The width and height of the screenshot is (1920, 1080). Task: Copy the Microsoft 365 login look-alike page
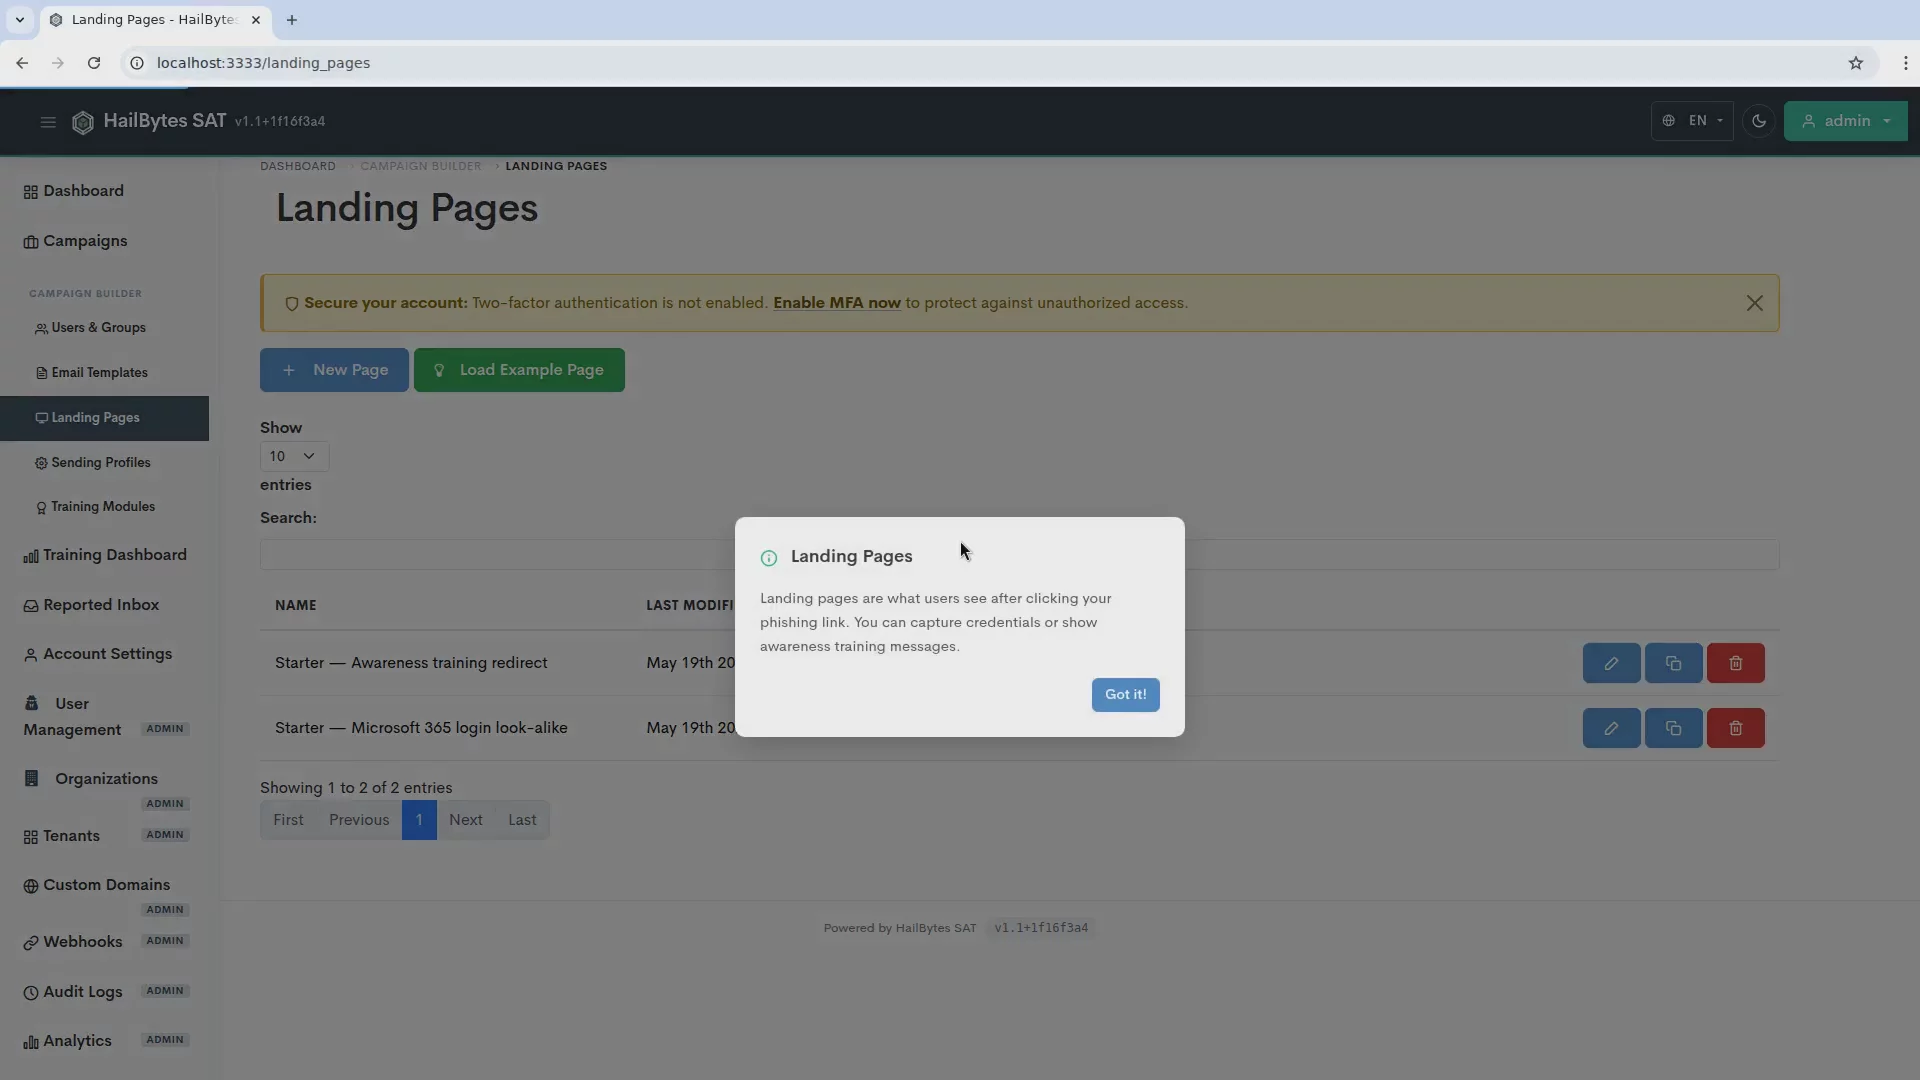1673,728
